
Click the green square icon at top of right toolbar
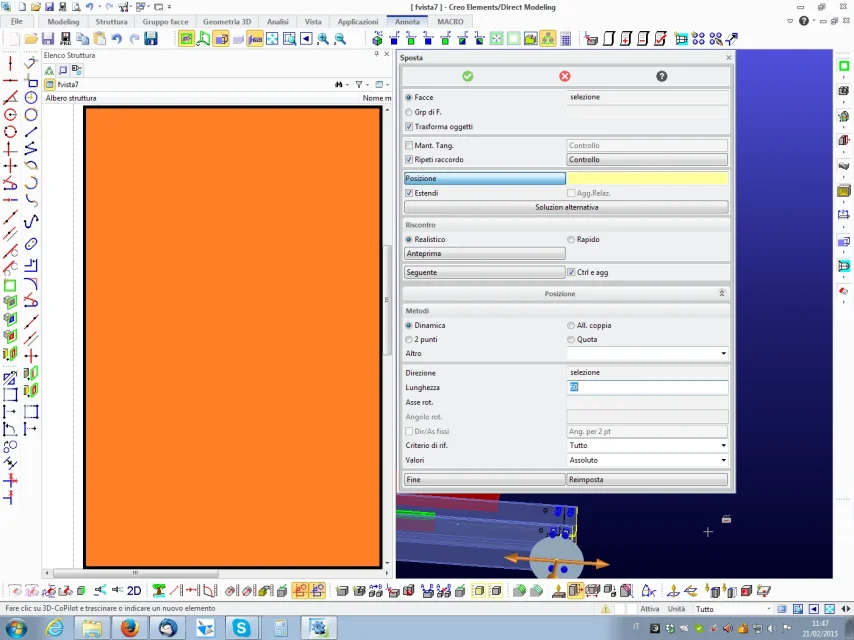point(844,66)
